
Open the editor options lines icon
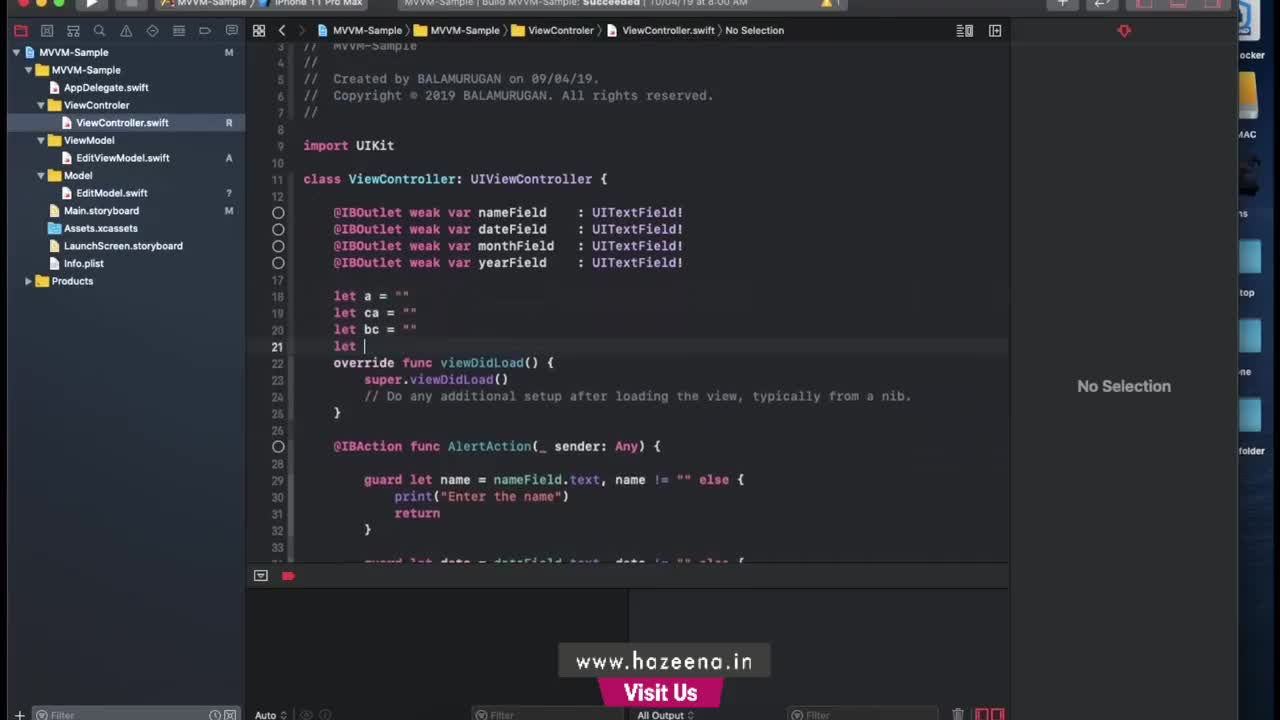pyautogui.click(x=965, y=31)
